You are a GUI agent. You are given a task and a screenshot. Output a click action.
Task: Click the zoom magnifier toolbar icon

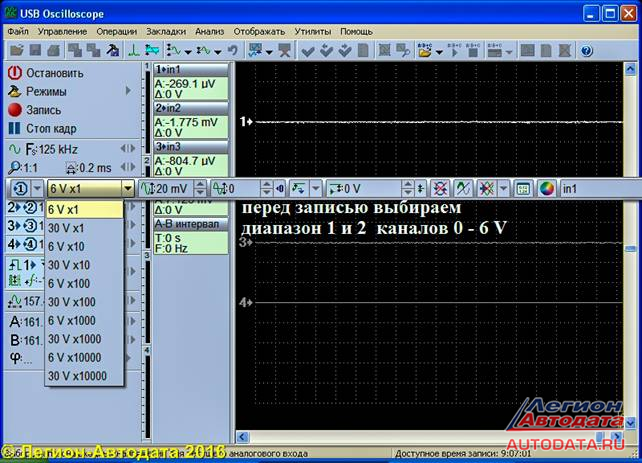point(403,50)
